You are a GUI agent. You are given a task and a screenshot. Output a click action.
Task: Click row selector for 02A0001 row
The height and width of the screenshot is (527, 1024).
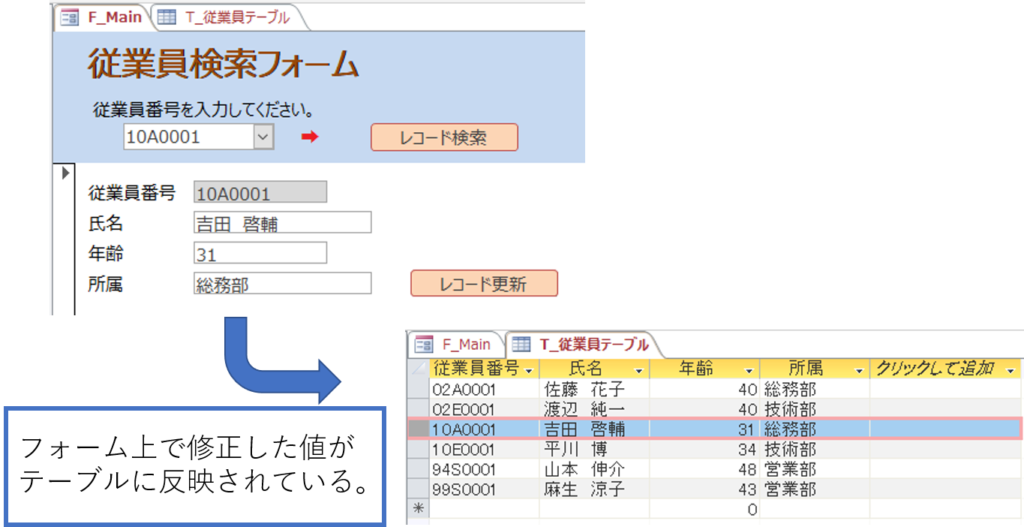click(418, 389)
